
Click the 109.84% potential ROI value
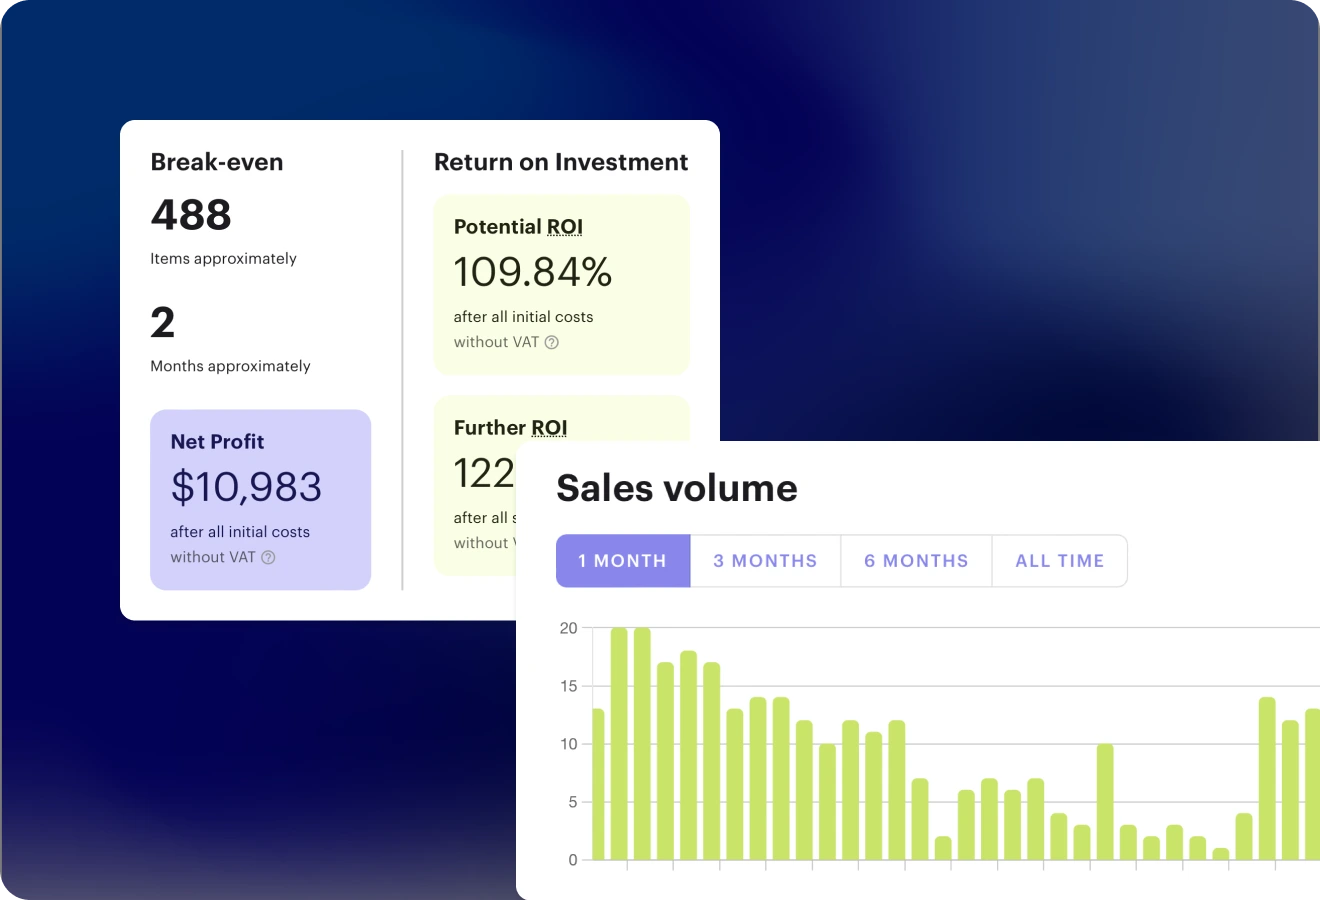click(532, 272)
